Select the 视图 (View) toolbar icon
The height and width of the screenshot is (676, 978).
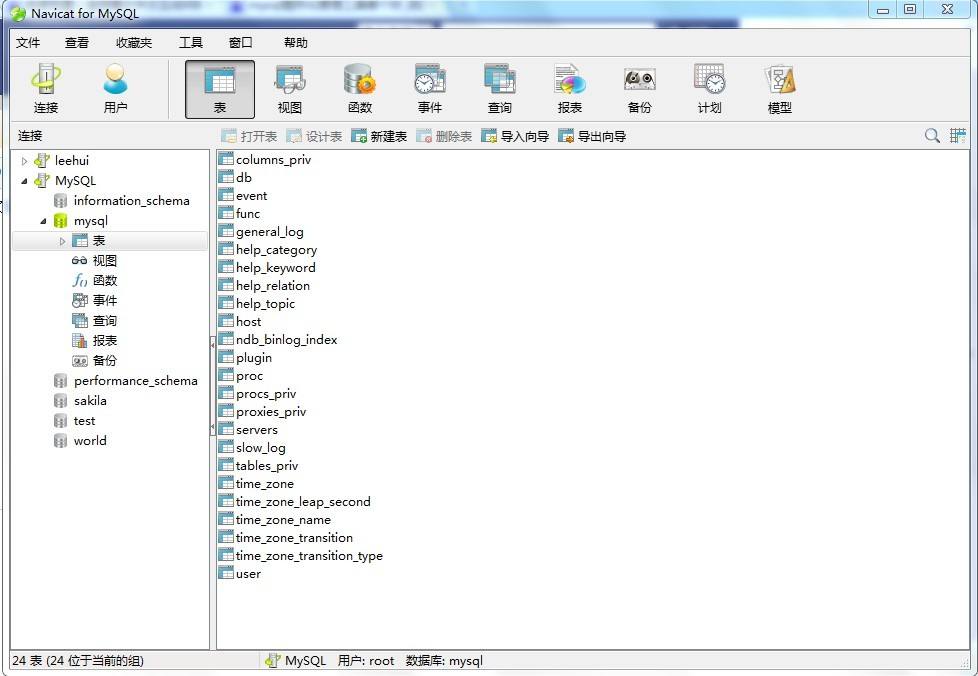point(290,89)
